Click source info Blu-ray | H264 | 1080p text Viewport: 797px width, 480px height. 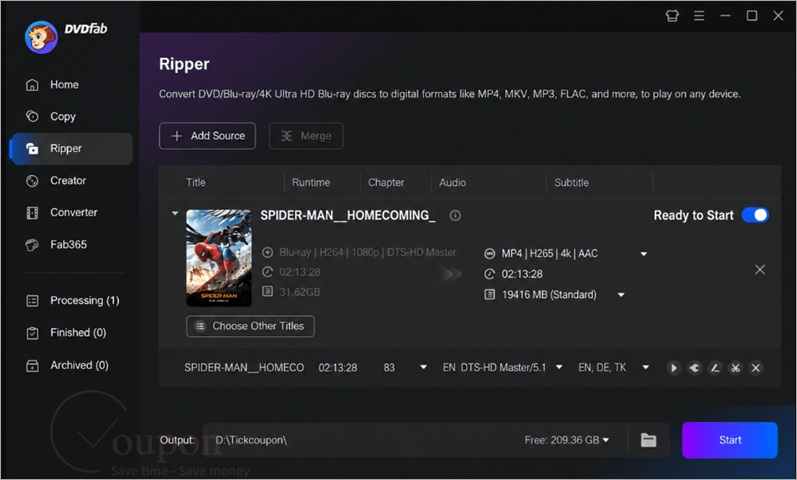(x=367, y=252)
